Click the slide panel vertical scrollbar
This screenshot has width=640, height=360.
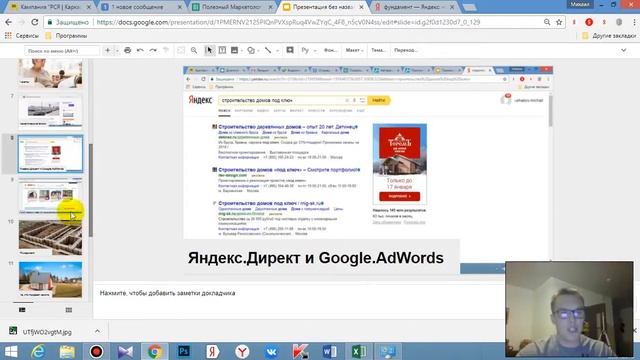pos(90,190)
